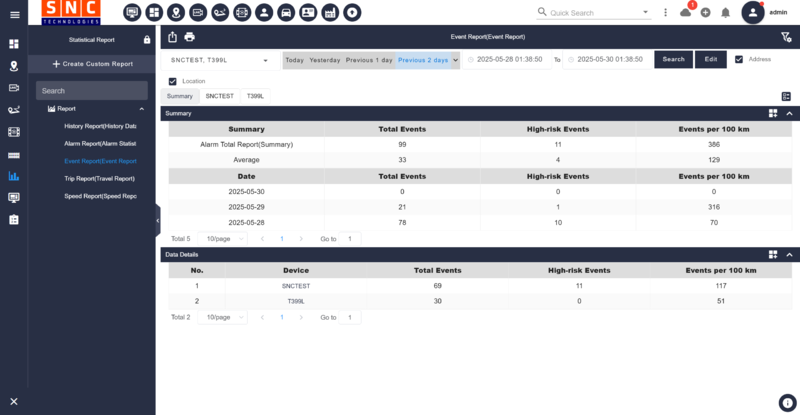This screenshot has height=415, width=800.
Task: Click the sidebar video camera icon
Action: tap(14, 88)
